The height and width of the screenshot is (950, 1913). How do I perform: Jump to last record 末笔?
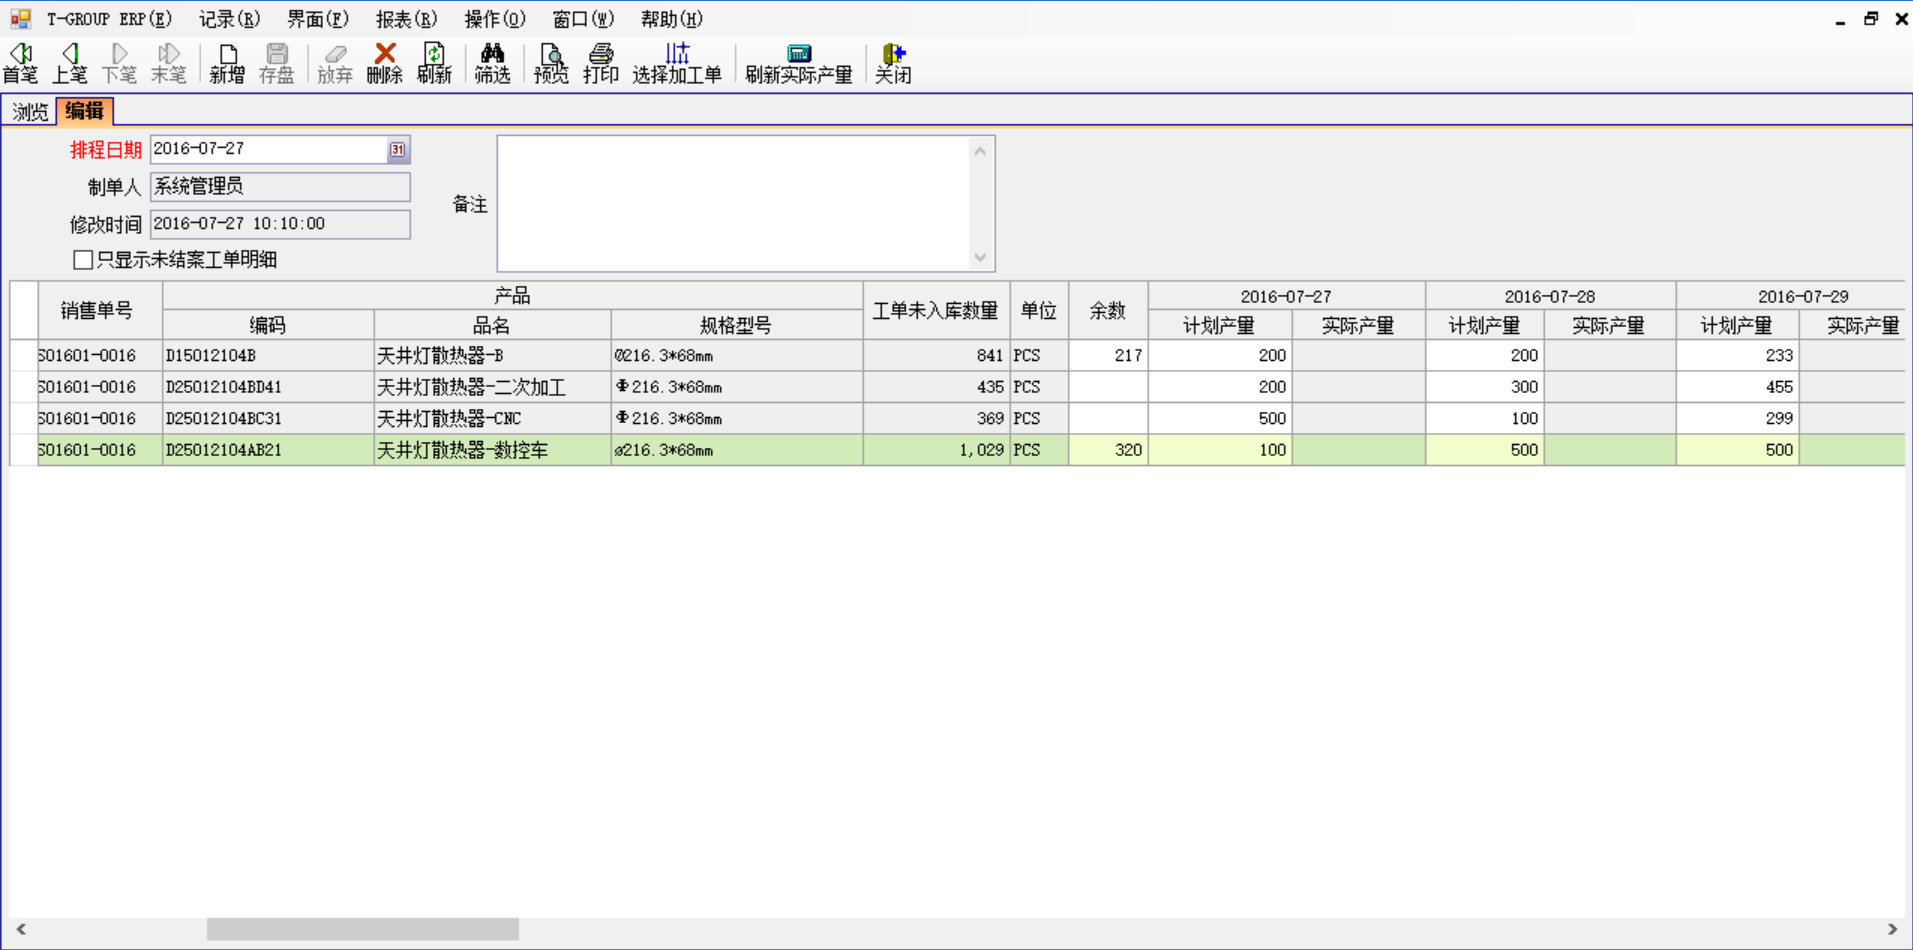(x=168, y=63)
